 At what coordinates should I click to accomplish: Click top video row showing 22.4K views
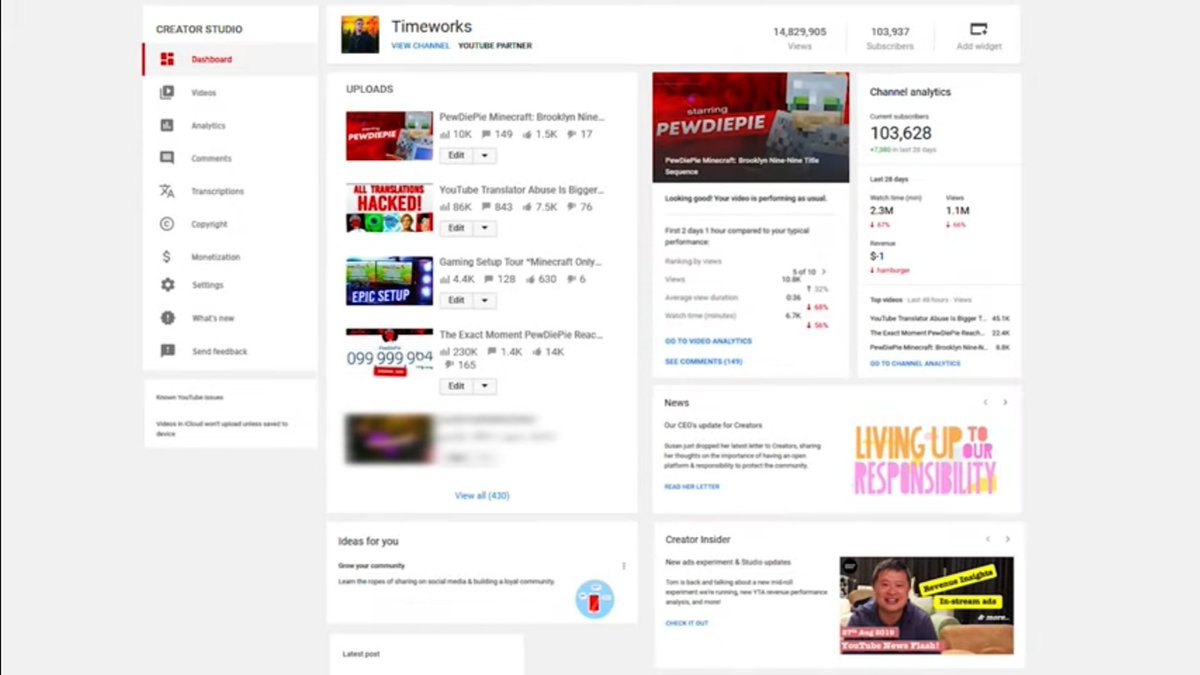[x=940, y=333]
